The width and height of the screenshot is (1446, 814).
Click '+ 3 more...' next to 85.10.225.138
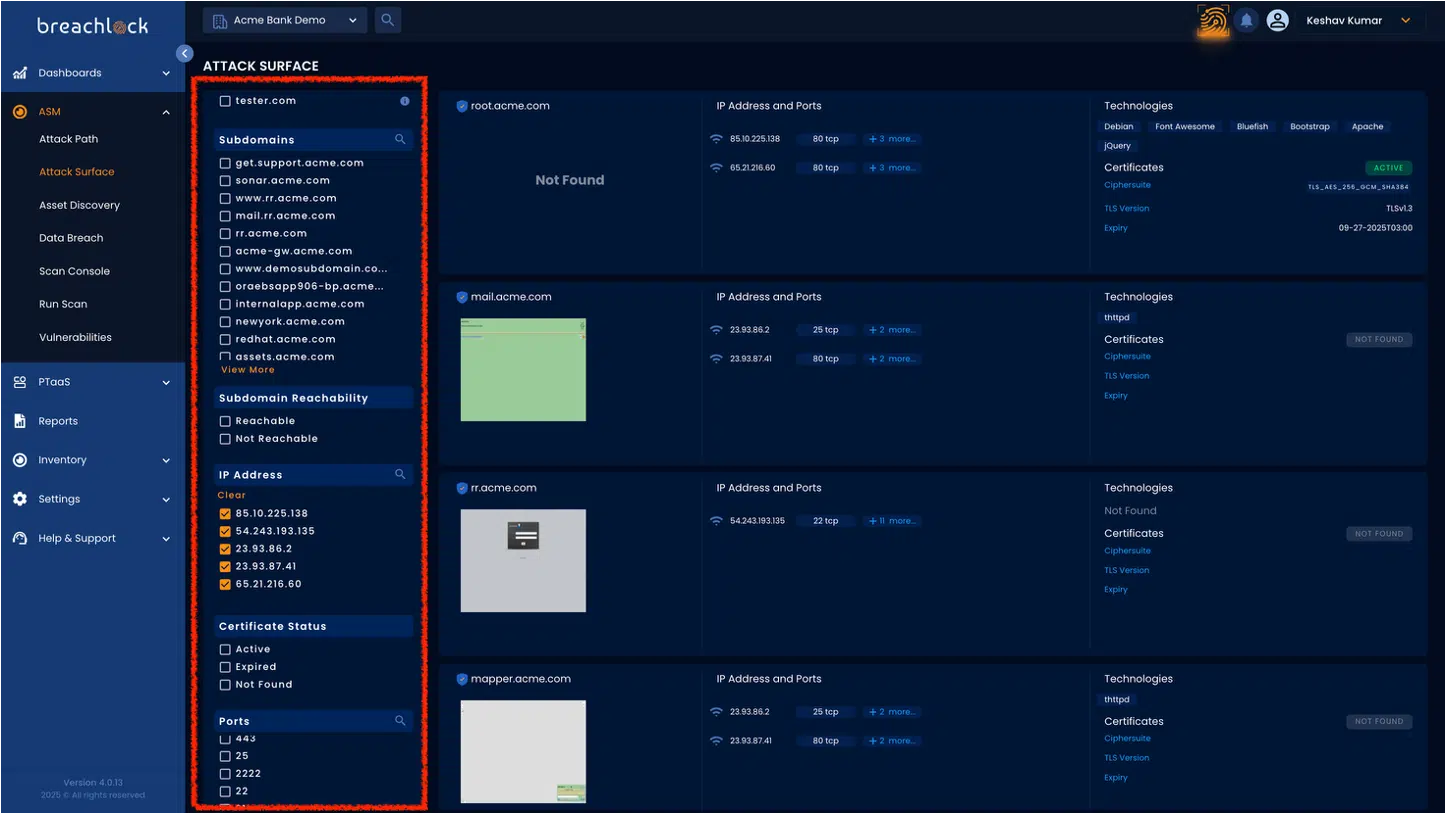point(892,139)
